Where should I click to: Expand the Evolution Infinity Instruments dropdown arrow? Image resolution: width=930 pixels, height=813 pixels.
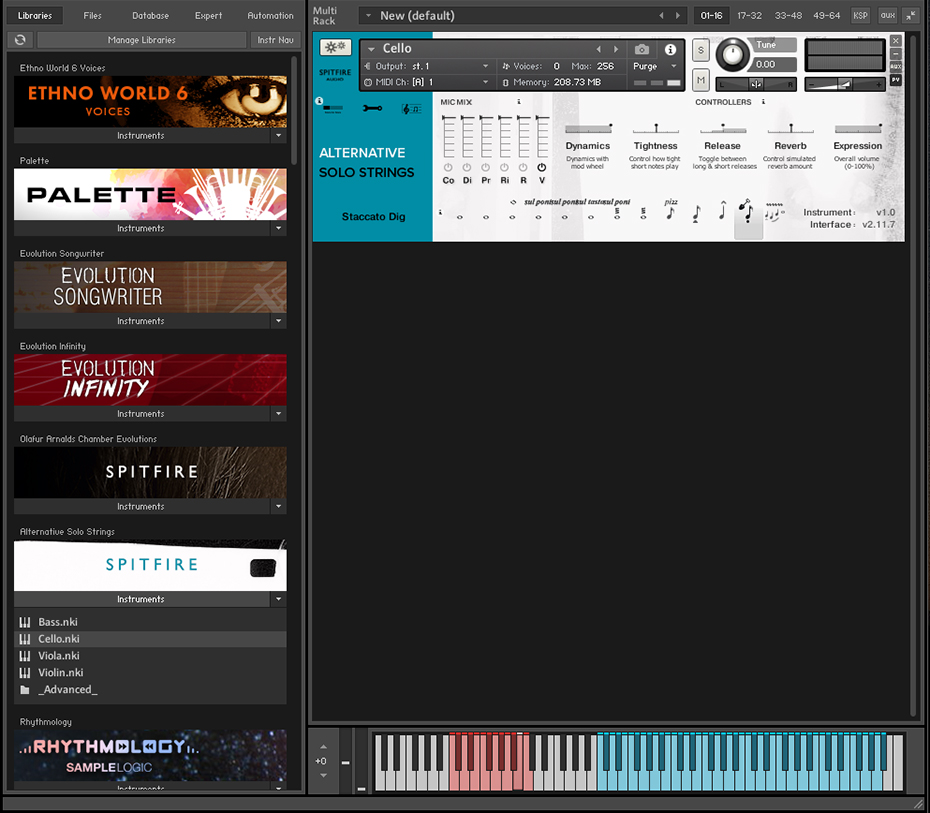tap(279, 413)
